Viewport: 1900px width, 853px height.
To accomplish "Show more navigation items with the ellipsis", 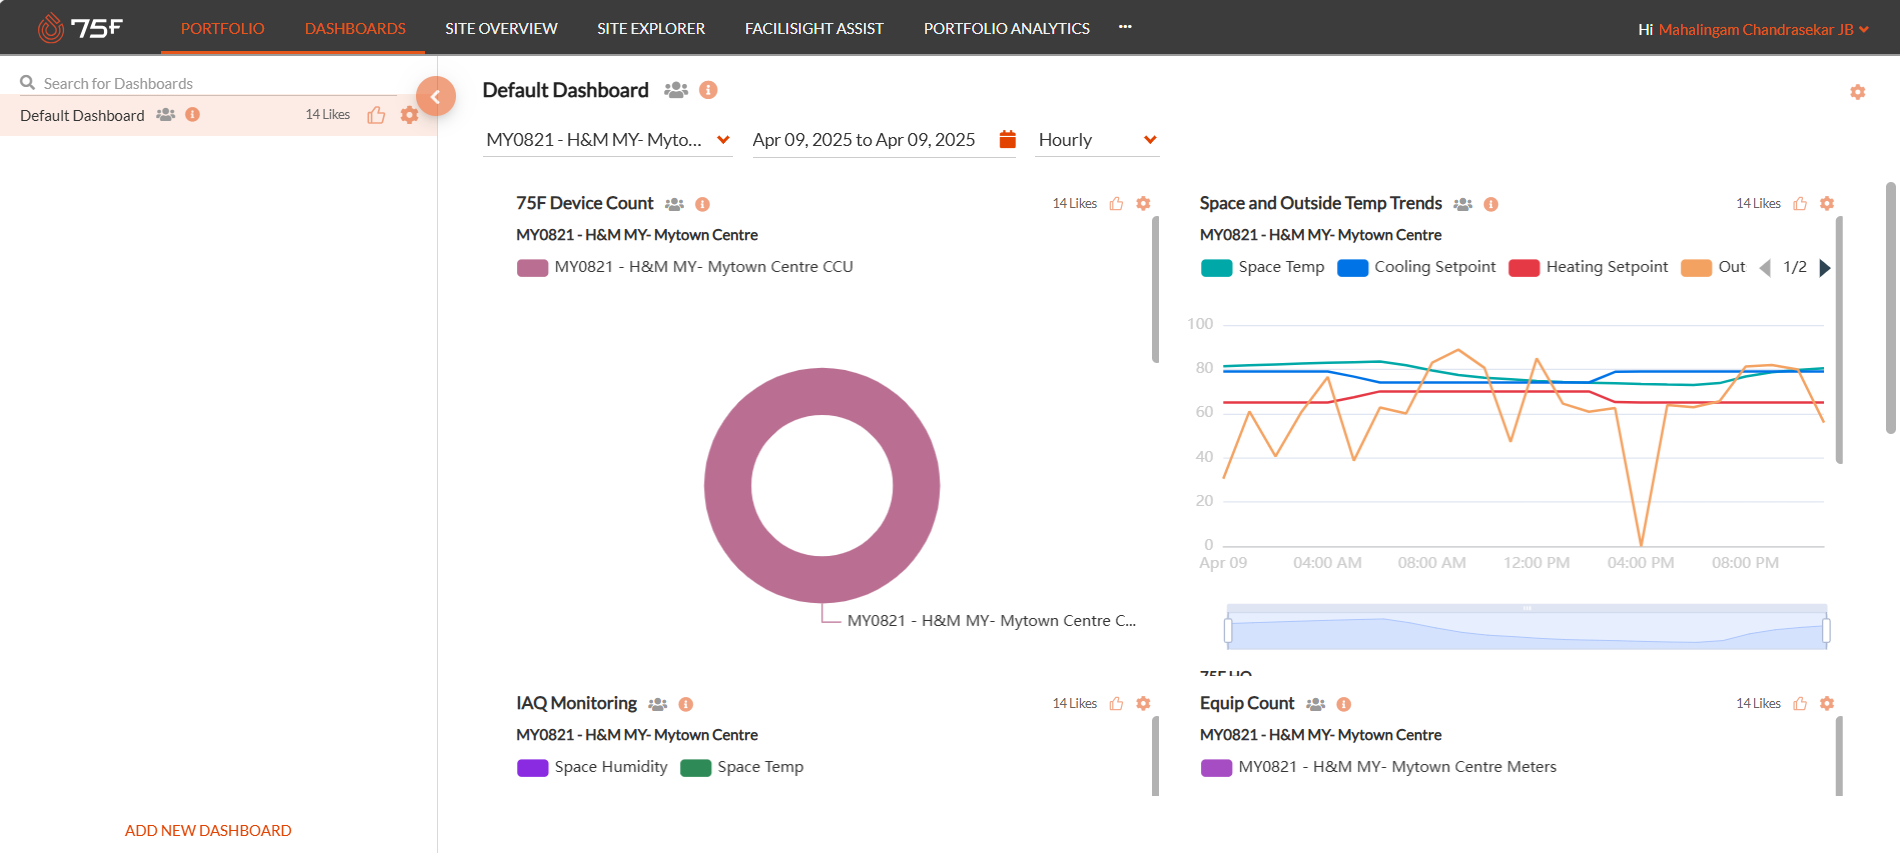I will pyautogui.click(x=1125, y=27).
